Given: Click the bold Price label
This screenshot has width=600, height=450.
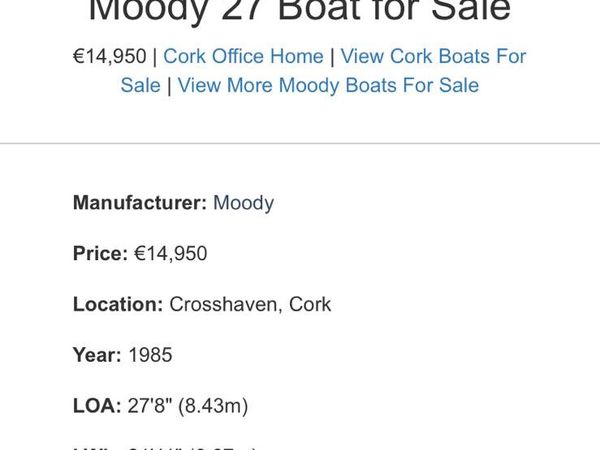Looking at the screenshot, I should coord(100,254).
